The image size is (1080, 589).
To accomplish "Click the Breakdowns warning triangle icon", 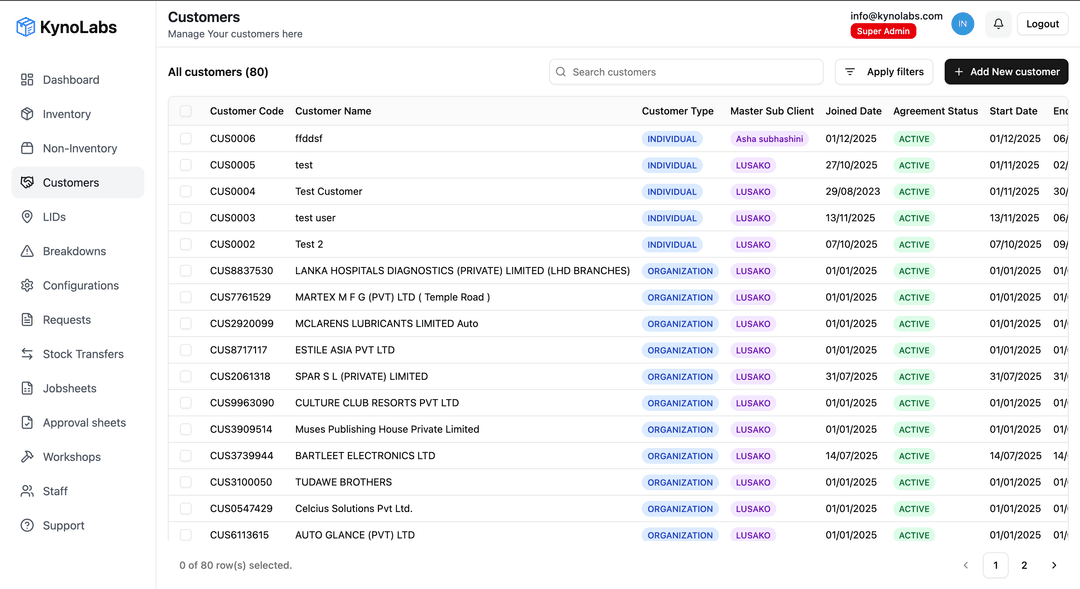I will (x=27, y=251).
